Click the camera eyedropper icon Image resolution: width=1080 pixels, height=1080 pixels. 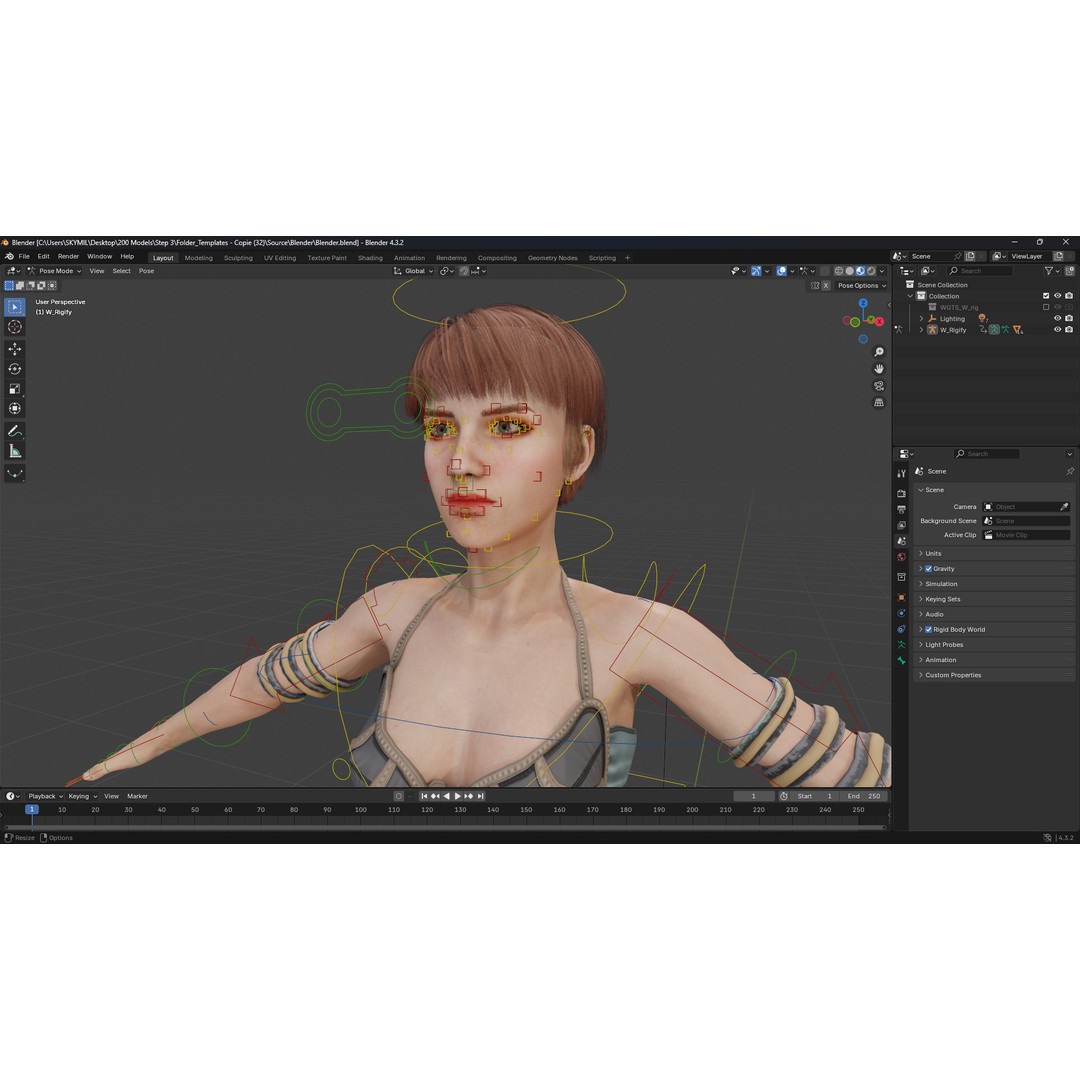coord(1064,506)
